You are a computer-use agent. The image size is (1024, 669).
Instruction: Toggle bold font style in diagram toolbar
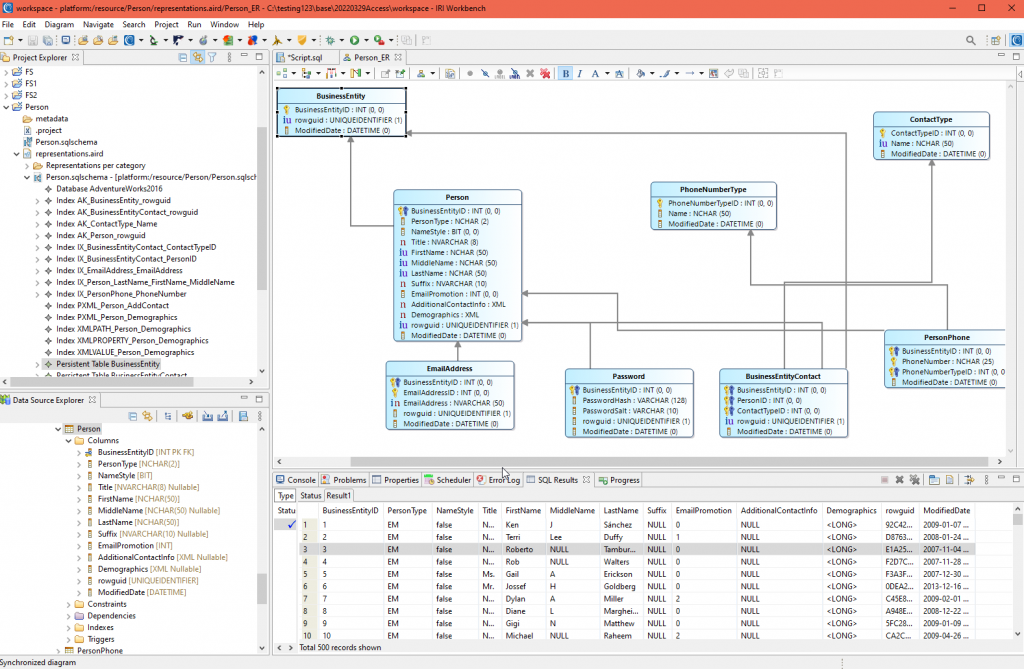coord(566,73)
